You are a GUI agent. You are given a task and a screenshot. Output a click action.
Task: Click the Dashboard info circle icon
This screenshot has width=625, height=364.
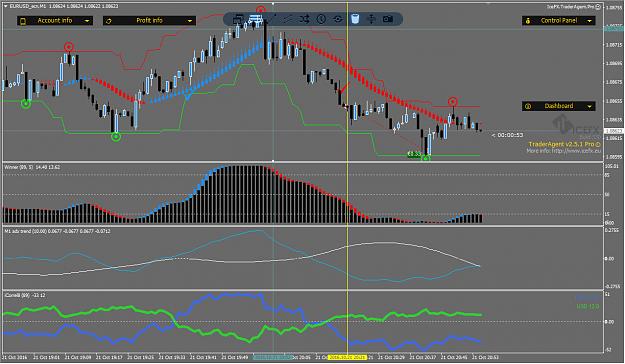[x=528, y=106]
